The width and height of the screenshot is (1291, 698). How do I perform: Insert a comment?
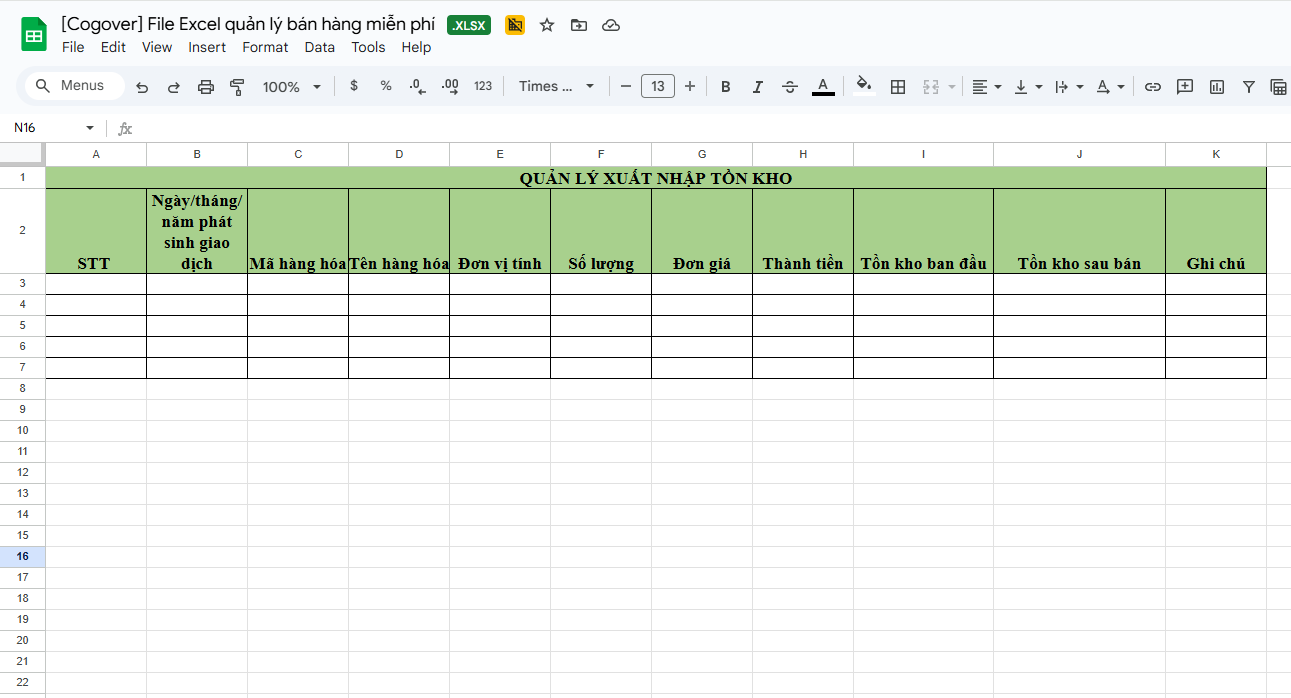click(1185, 87)
